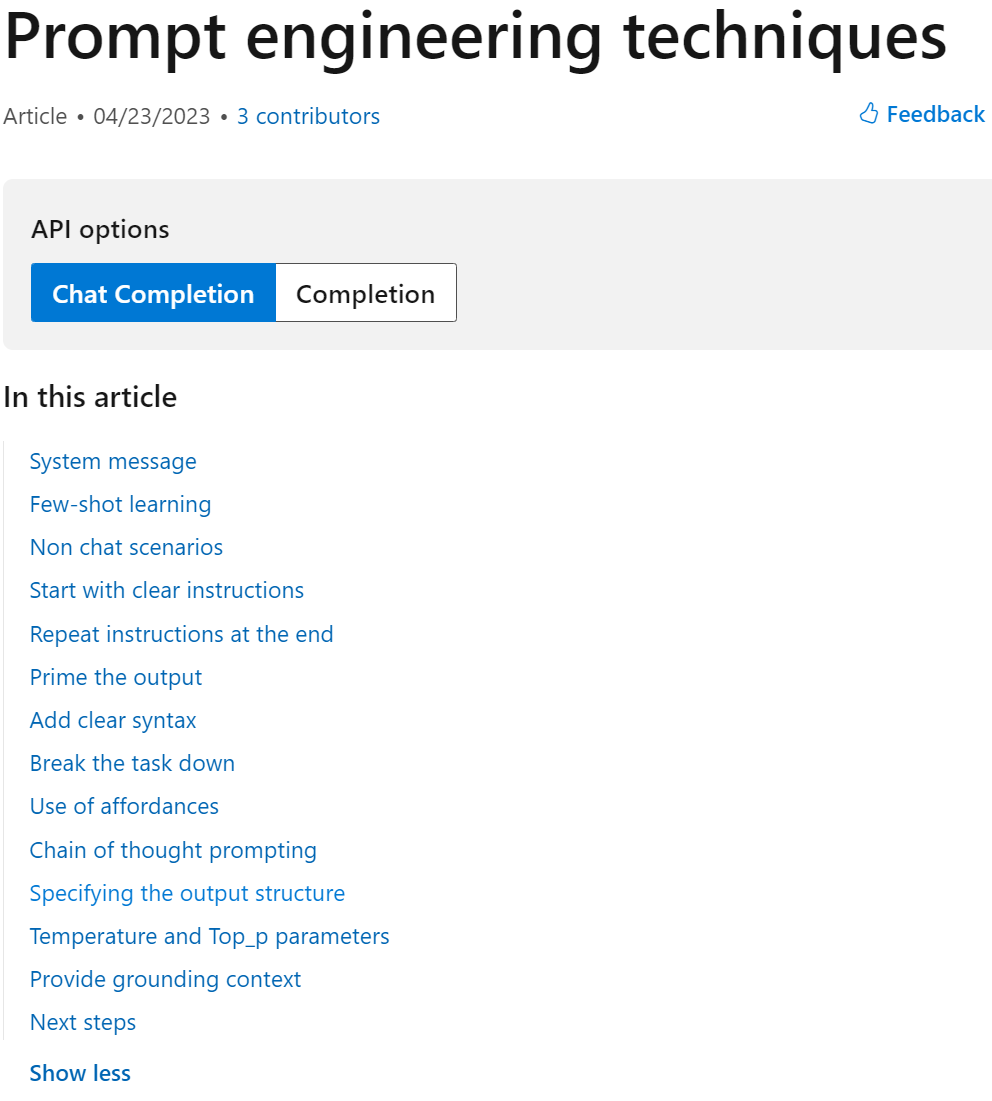Navigate to Non chat scenarios

click(126, 547)
